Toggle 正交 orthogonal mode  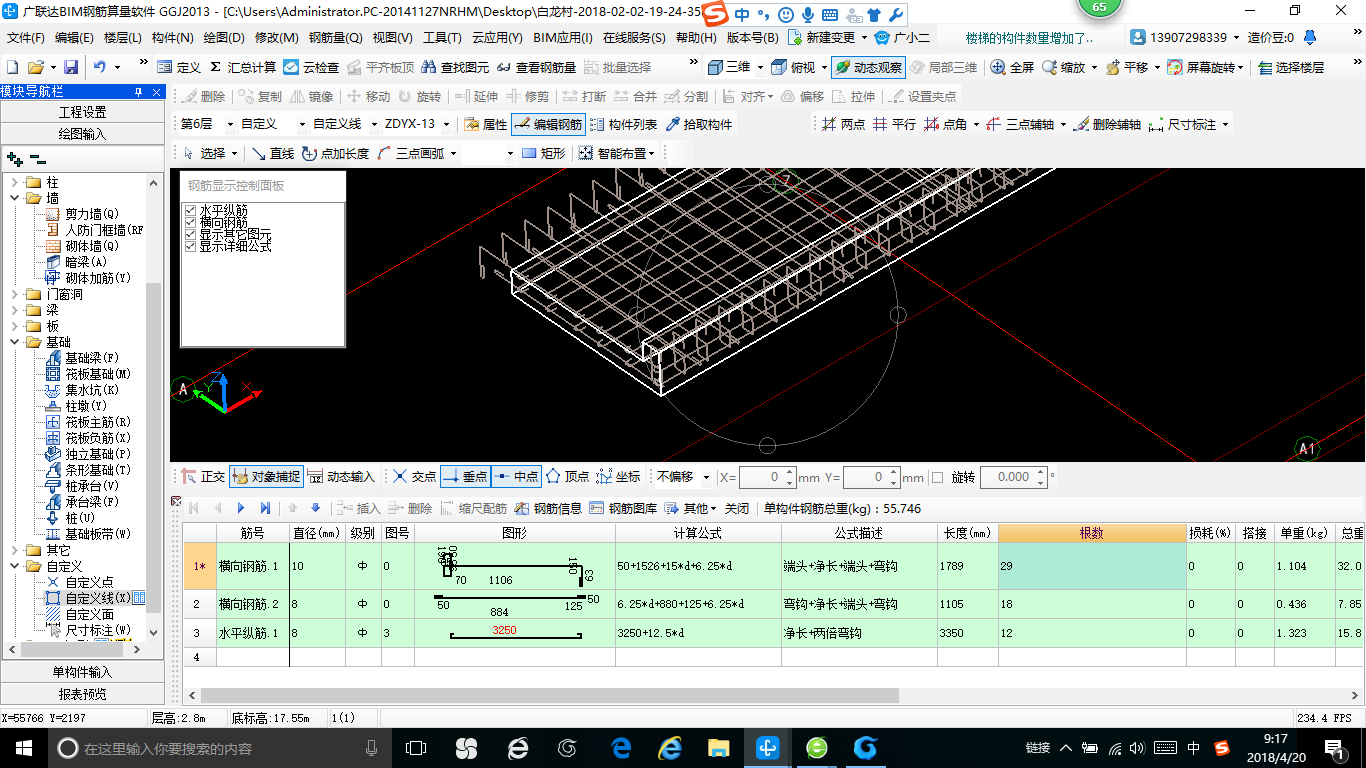click(x=204, y=477)
